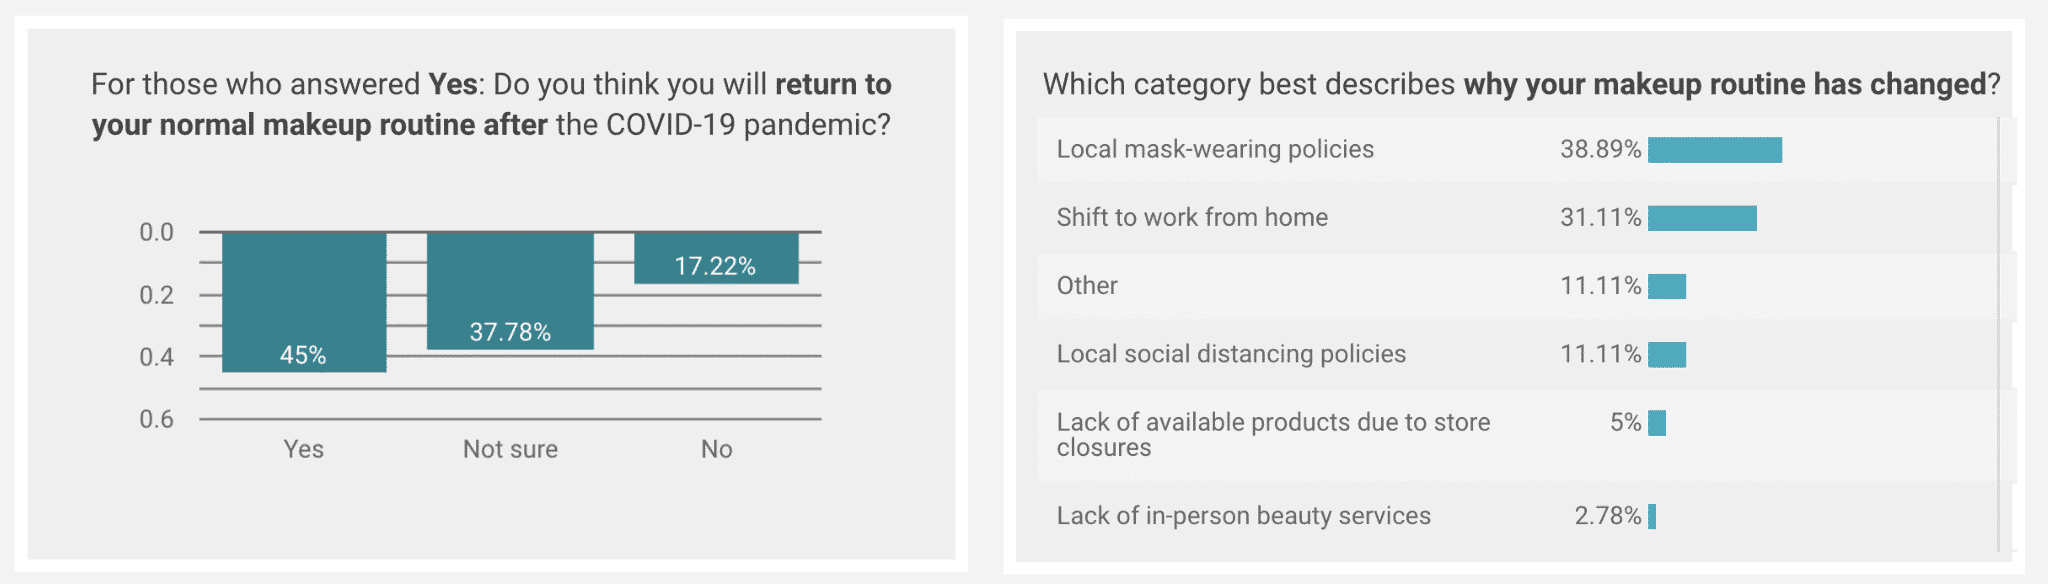This screenshot has width=2048, height=584.
Task: Click the tiny 2.78% bar
Action: point(1652,516)
